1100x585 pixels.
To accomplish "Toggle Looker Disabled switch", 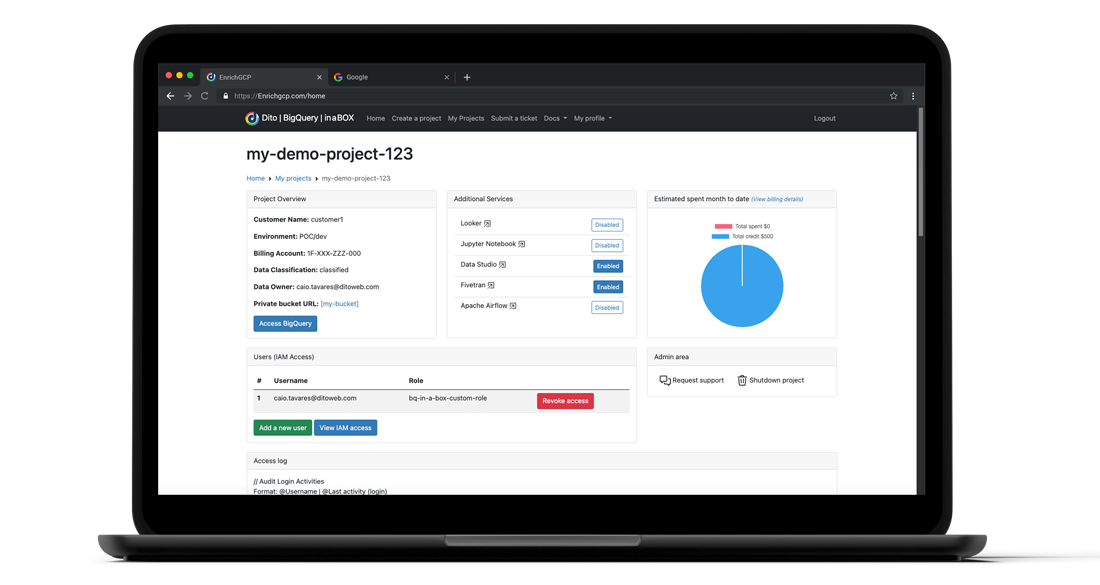I will coord(607,225).
